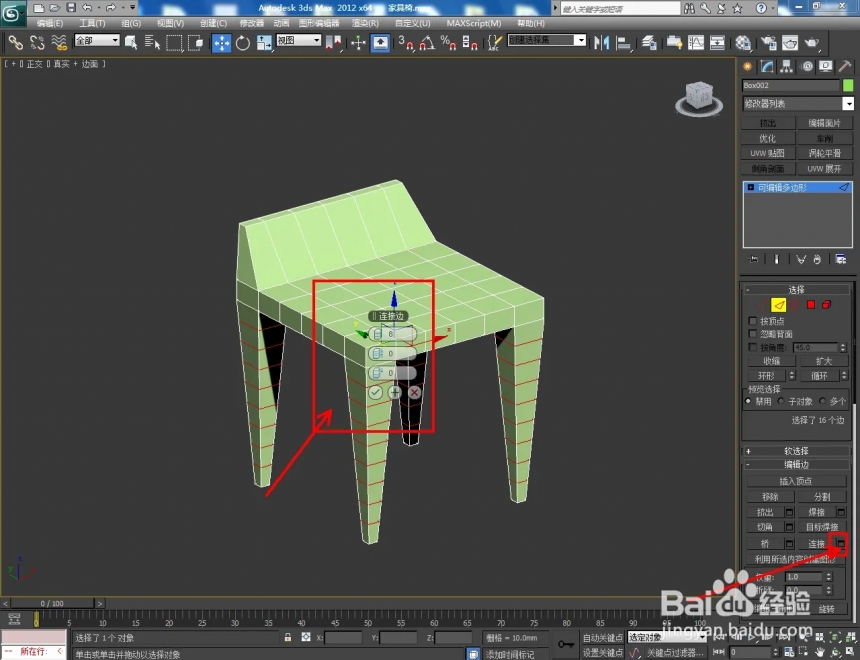
Task: Click the segments value slider in caddy
Action: tap(394, 334)
